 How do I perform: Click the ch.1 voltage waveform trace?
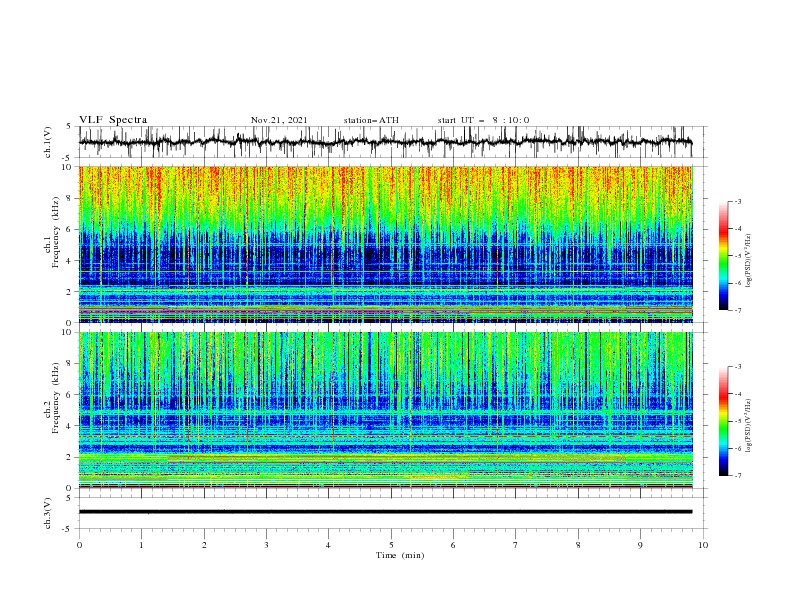[386, 142]
